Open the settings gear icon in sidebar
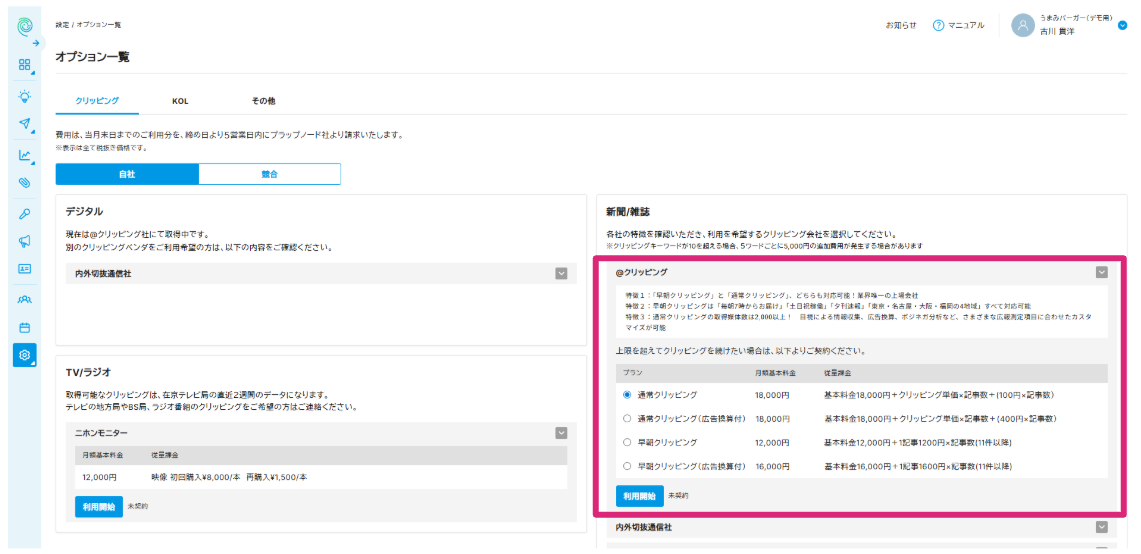 [x=25, y=355]
